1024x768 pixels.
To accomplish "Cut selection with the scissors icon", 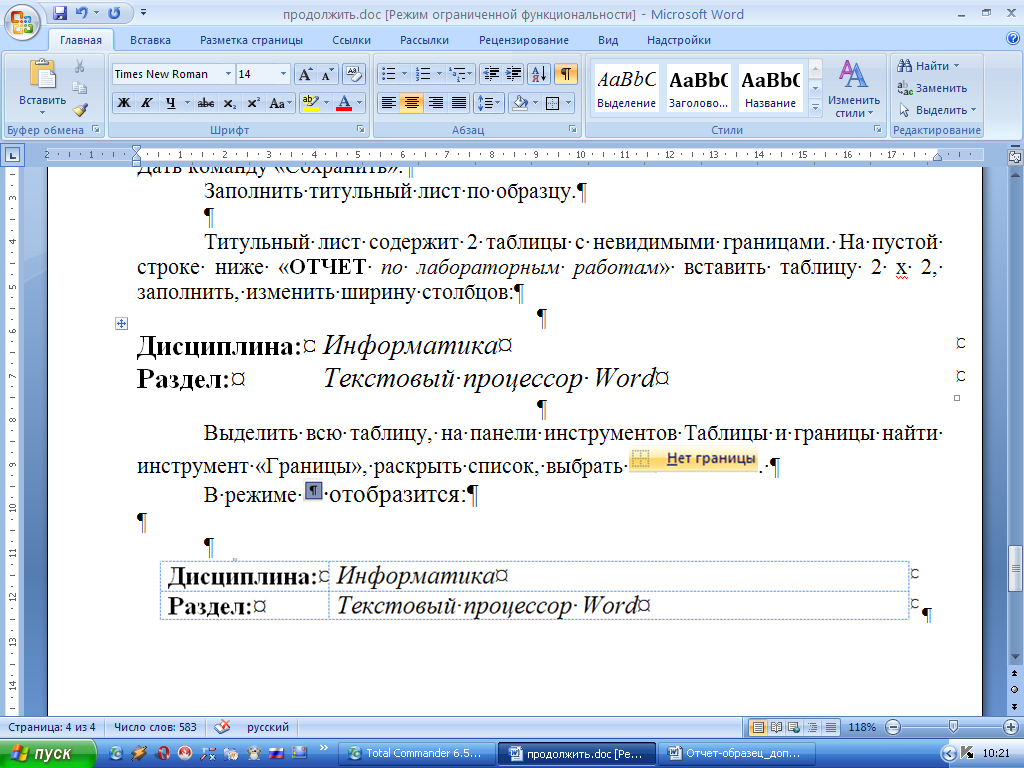I will tap(80, 66).
